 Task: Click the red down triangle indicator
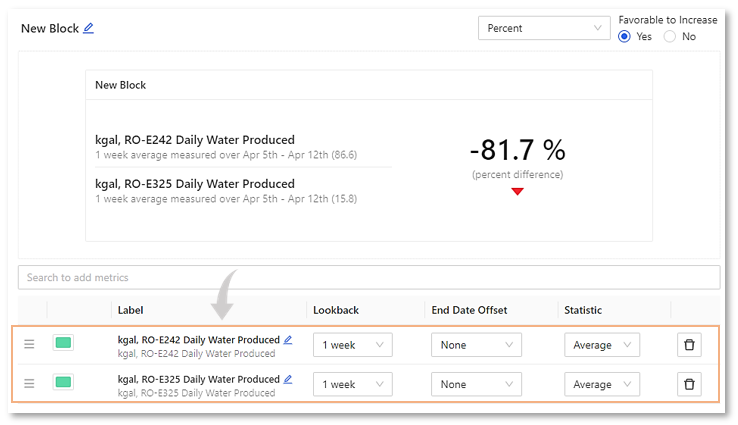pos(517,191)
